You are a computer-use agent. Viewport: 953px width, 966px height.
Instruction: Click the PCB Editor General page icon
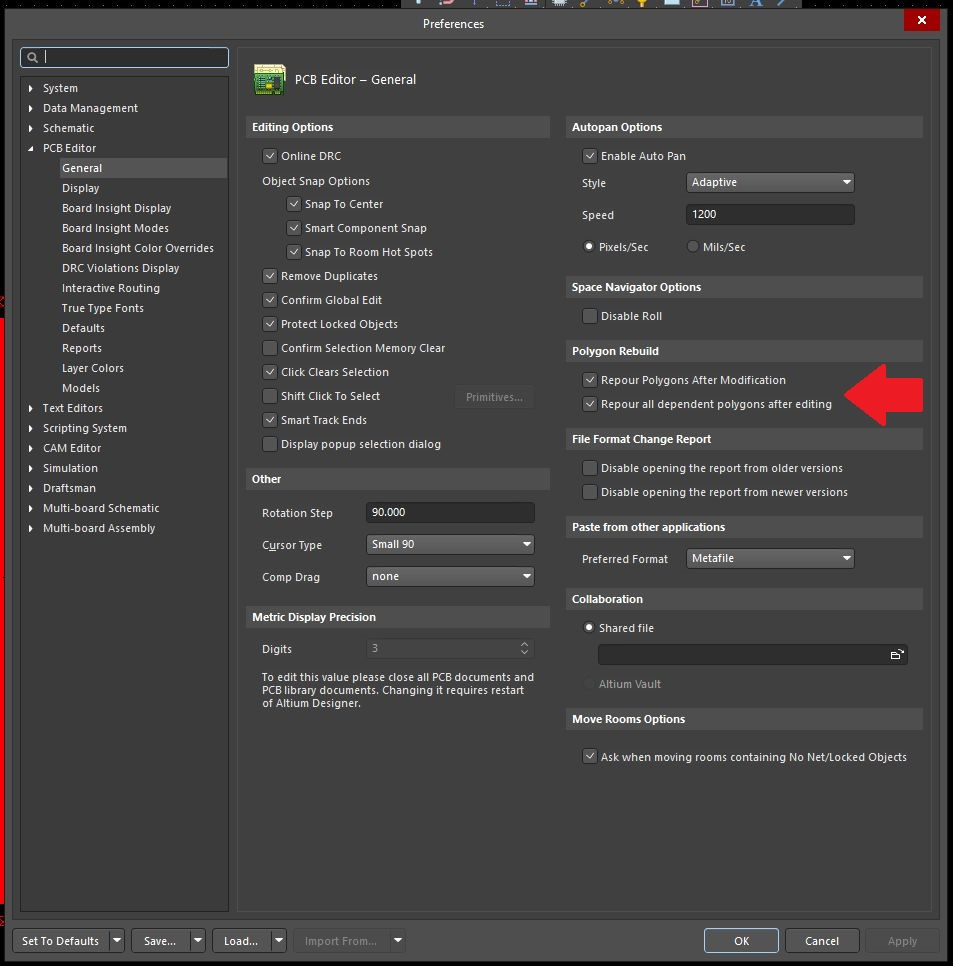(269, 79)
